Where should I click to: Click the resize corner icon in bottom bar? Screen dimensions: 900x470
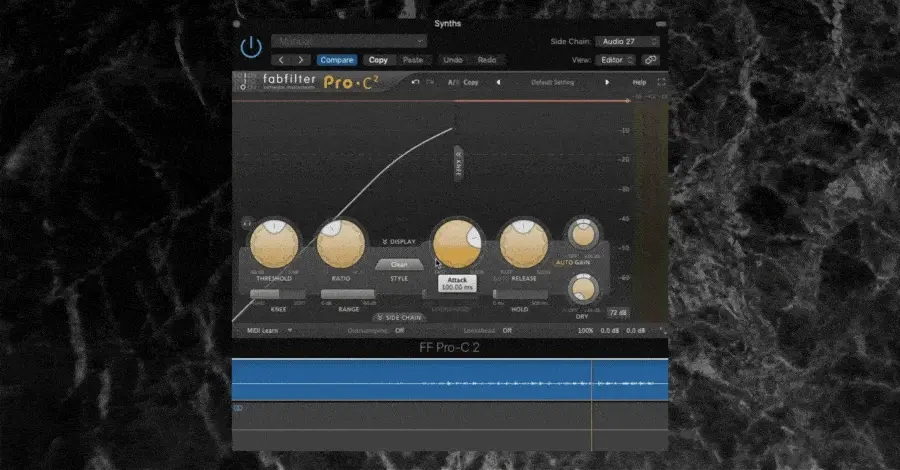click(x=662, y=331)
